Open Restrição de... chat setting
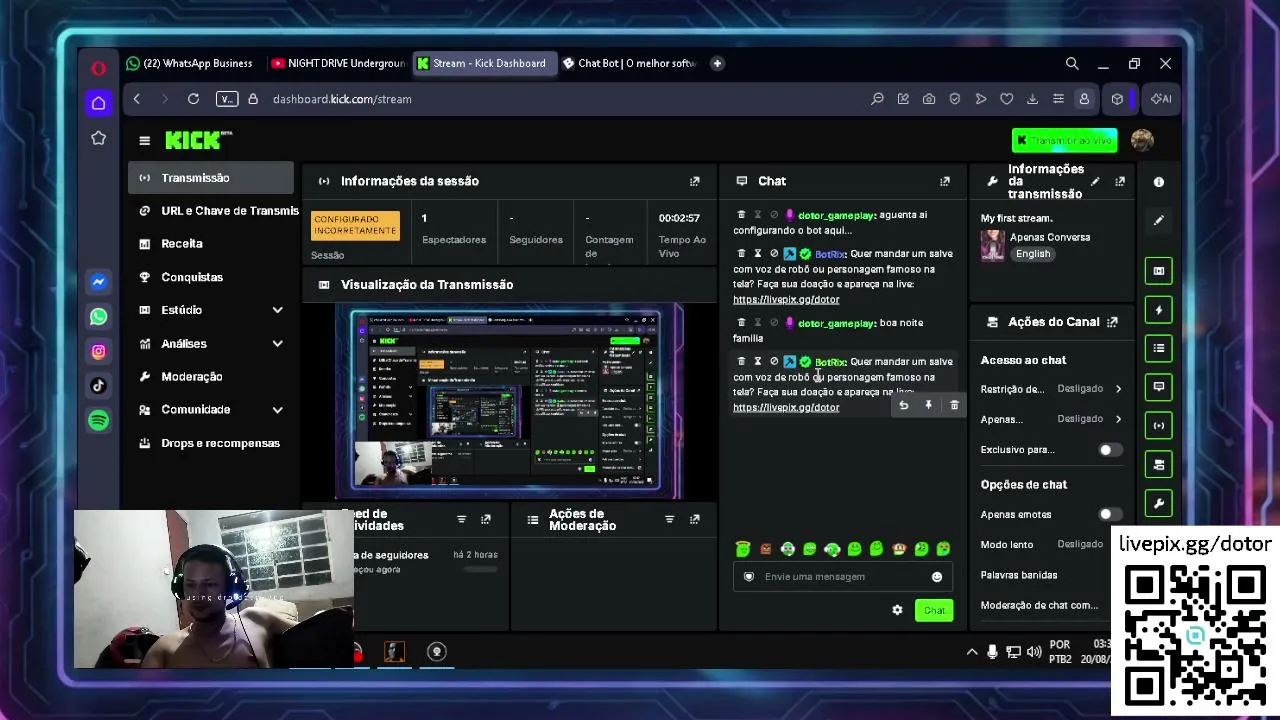The height and width of the screenshot is (720, 1280). pyautogui.click(x=1052, y=389)
